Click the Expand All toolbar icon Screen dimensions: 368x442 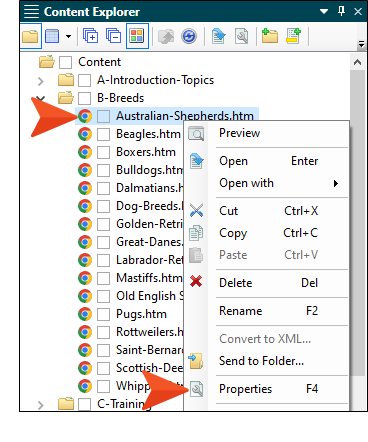pos(90,36)
